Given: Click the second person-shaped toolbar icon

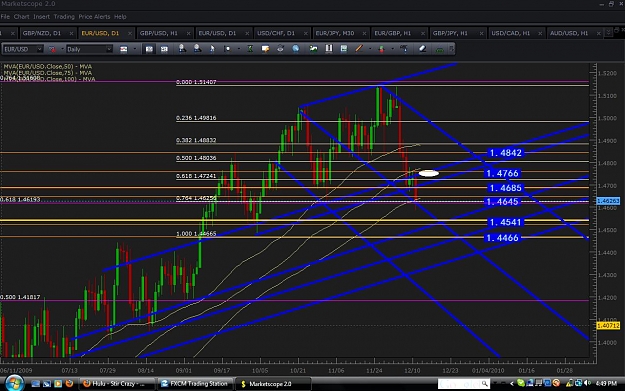Looking at the screenshot, I should pyautogui.click(x=197, y=49).
